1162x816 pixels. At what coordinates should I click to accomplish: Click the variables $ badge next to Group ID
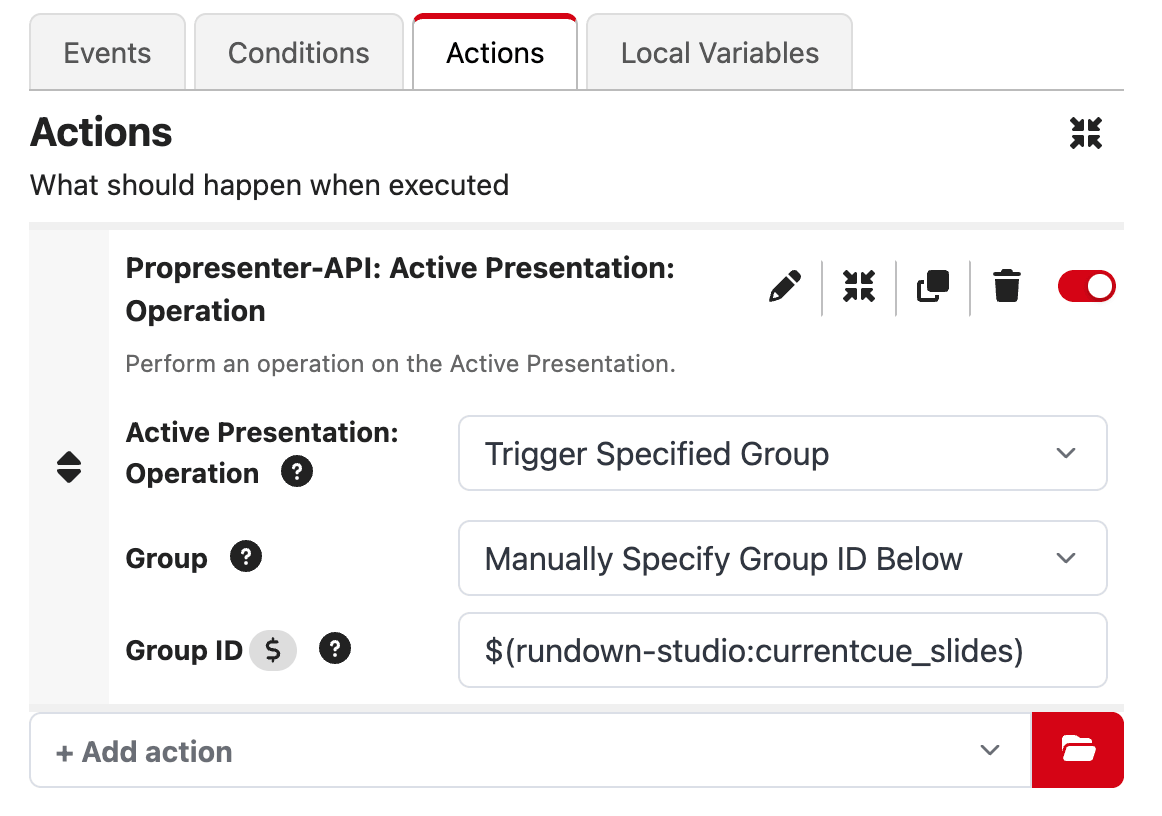273,650
